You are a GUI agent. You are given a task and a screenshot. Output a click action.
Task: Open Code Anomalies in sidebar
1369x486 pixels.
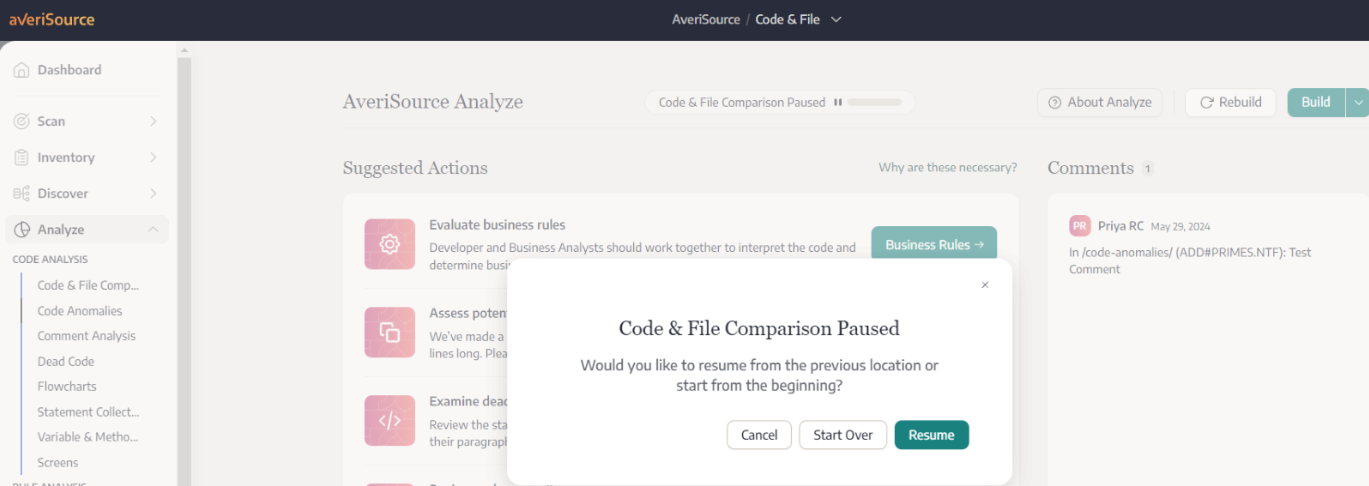80,311
